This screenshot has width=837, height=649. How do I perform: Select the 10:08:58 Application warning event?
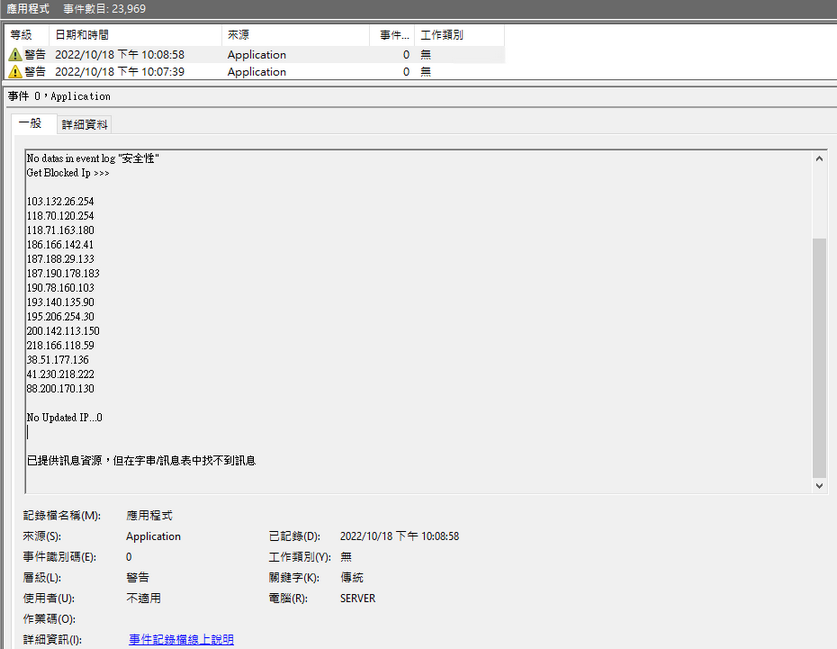pos(150,55)
